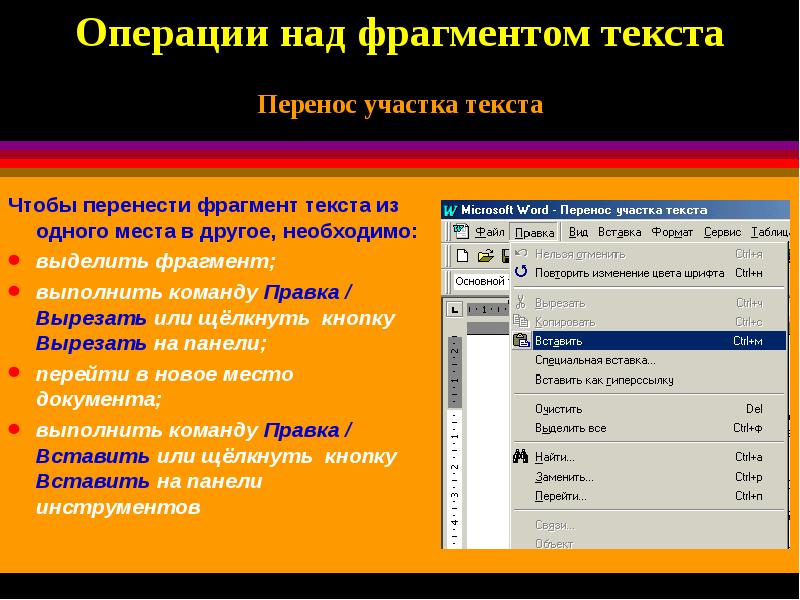Click the New document toolbar icon

(463, 255)
